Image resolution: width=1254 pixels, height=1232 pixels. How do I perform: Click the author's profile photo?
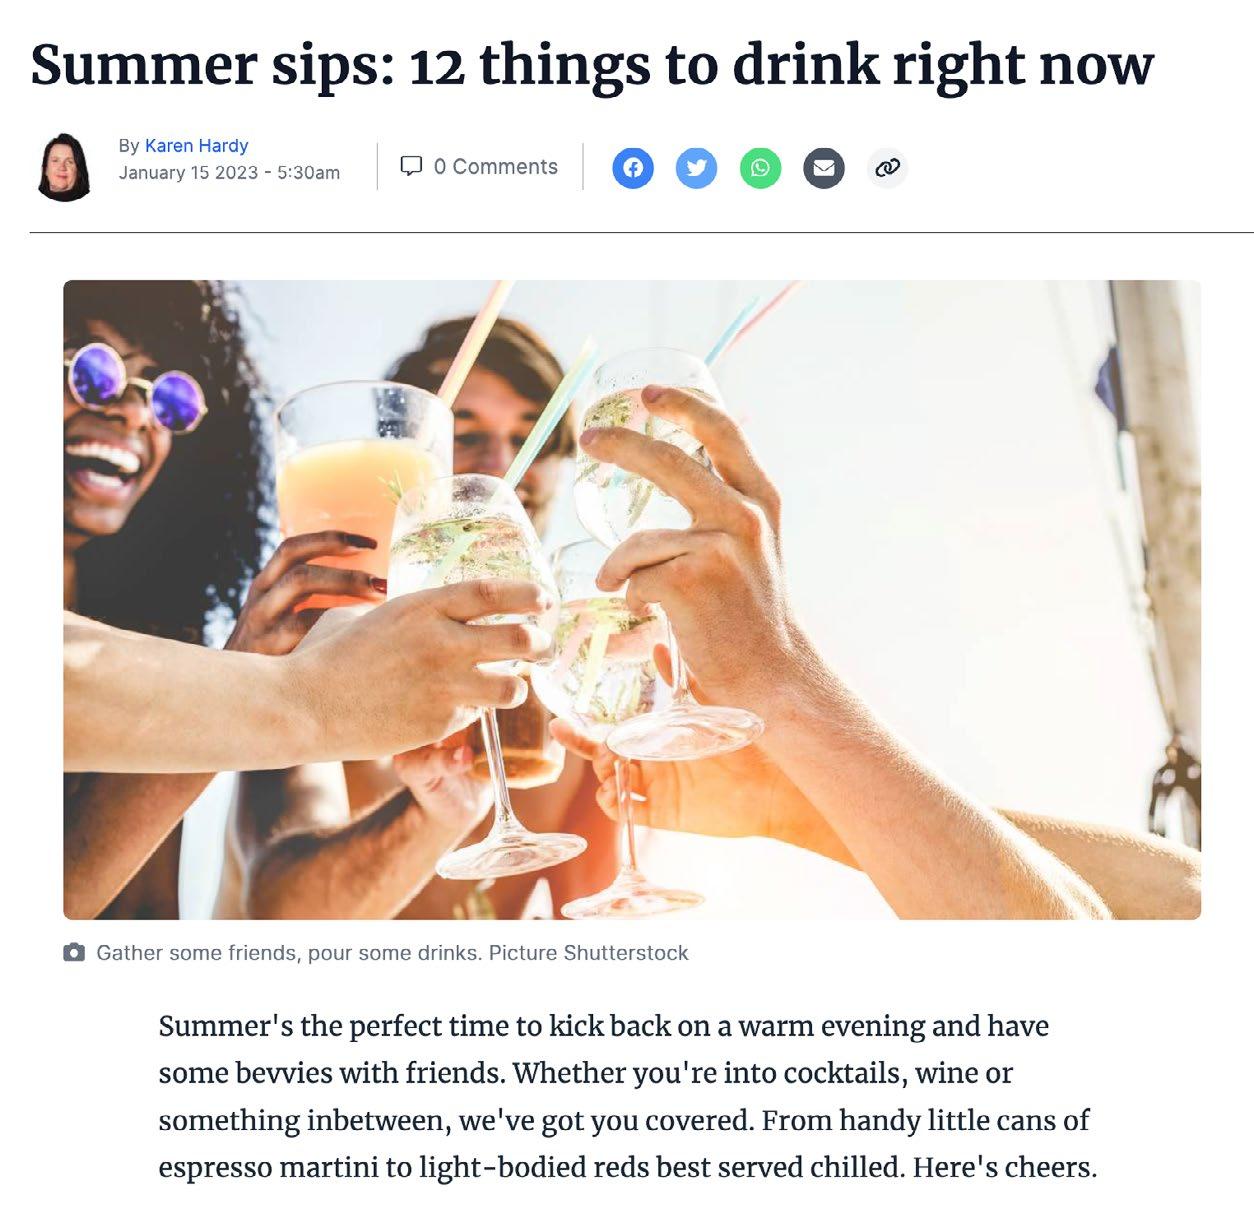pyautogui.click(x=65, y=167)
